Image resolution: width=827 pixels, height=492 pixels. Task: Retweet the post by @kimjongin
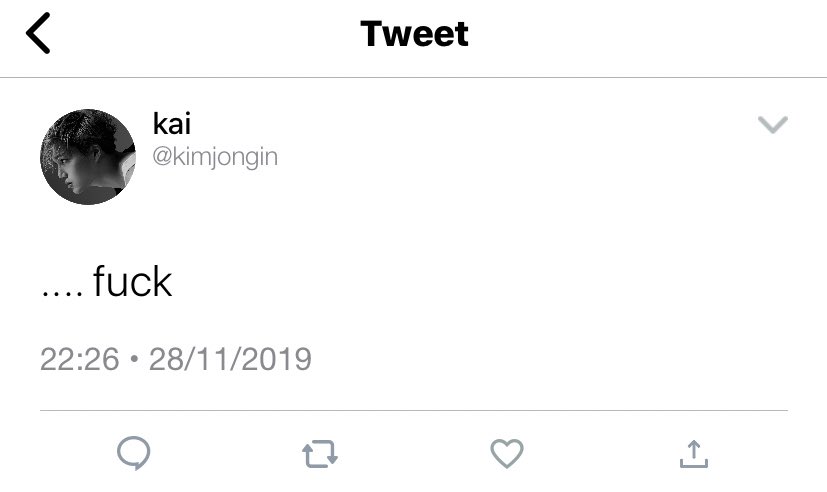pos(320,454)
